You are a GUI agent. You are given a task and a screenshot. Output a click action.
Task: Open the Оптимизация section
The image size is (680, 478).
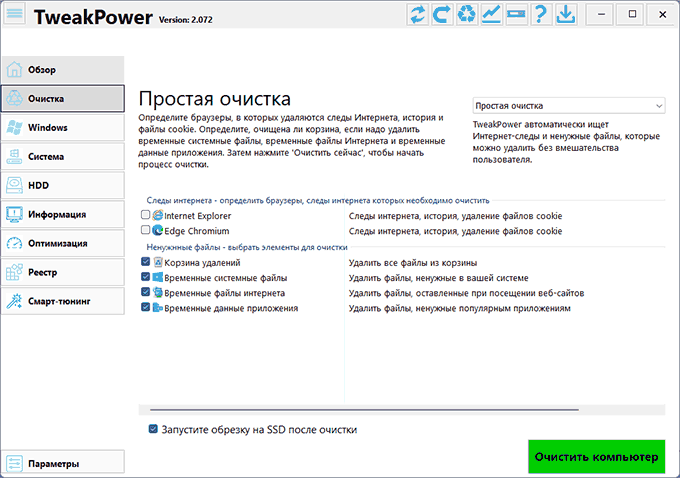[63, 243]
